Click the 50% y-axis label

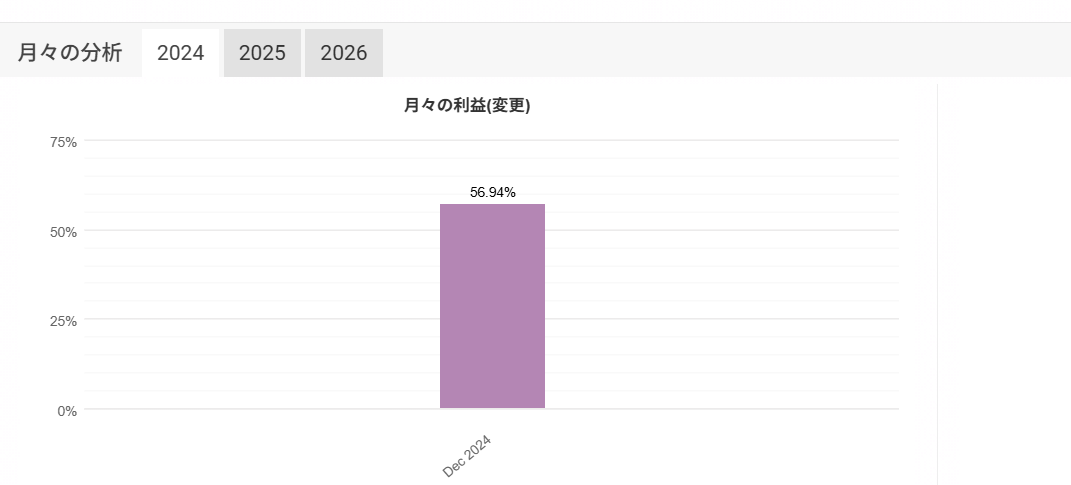63,232
